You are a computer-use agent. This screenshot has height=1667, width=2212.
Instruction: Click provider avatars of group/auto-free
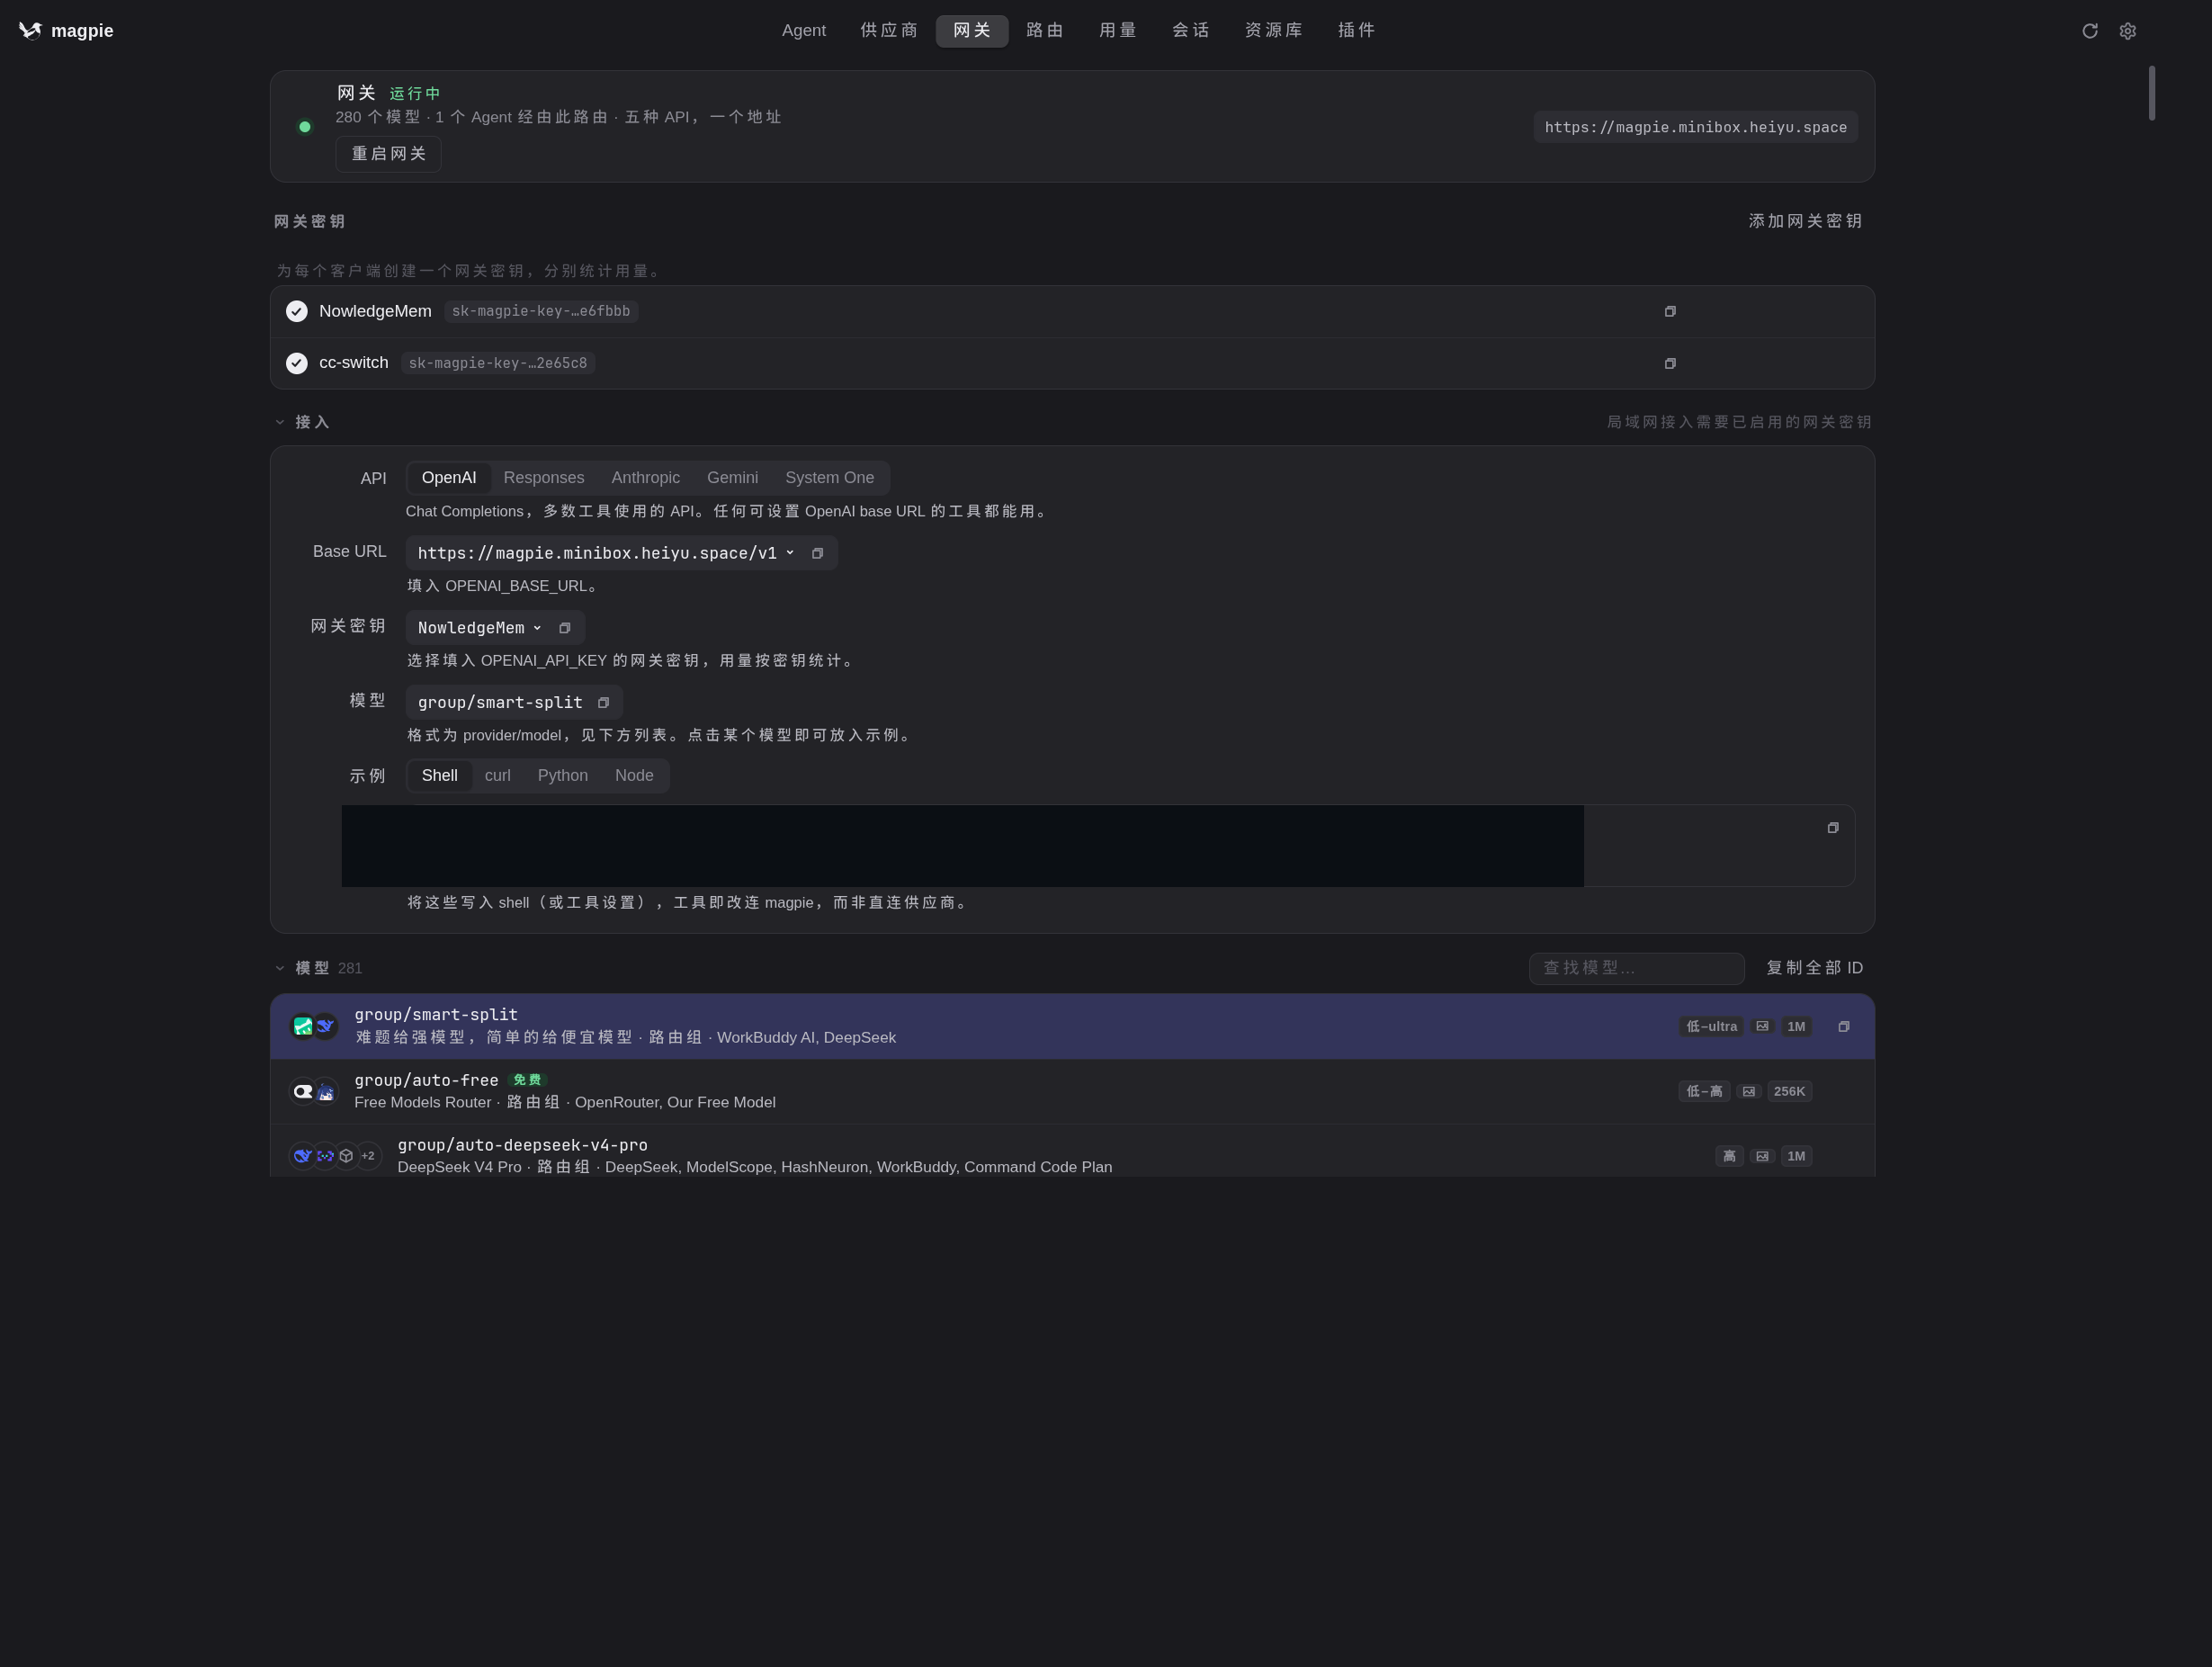(x=314, y=1091)
